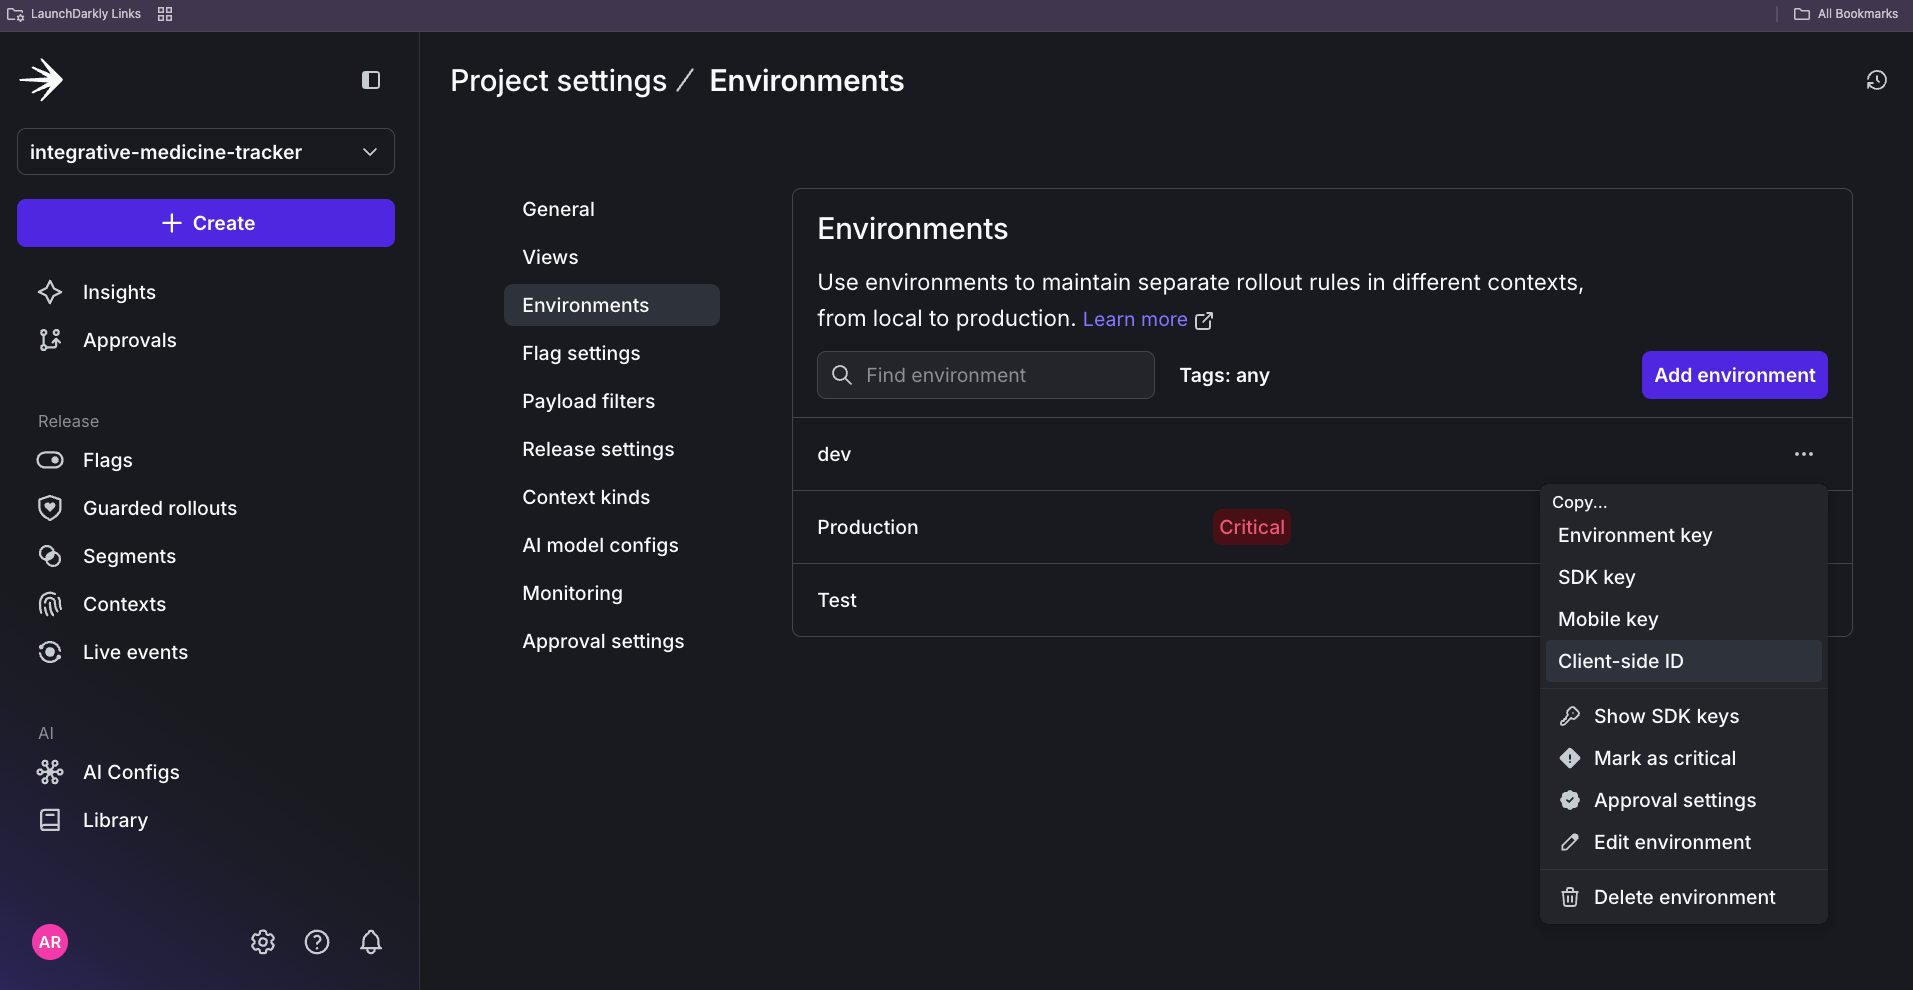Image resolution: width=1913 pixels, height=990 pixels.
Task: Open the Tags: any filter
Action: coord(1224,375)
